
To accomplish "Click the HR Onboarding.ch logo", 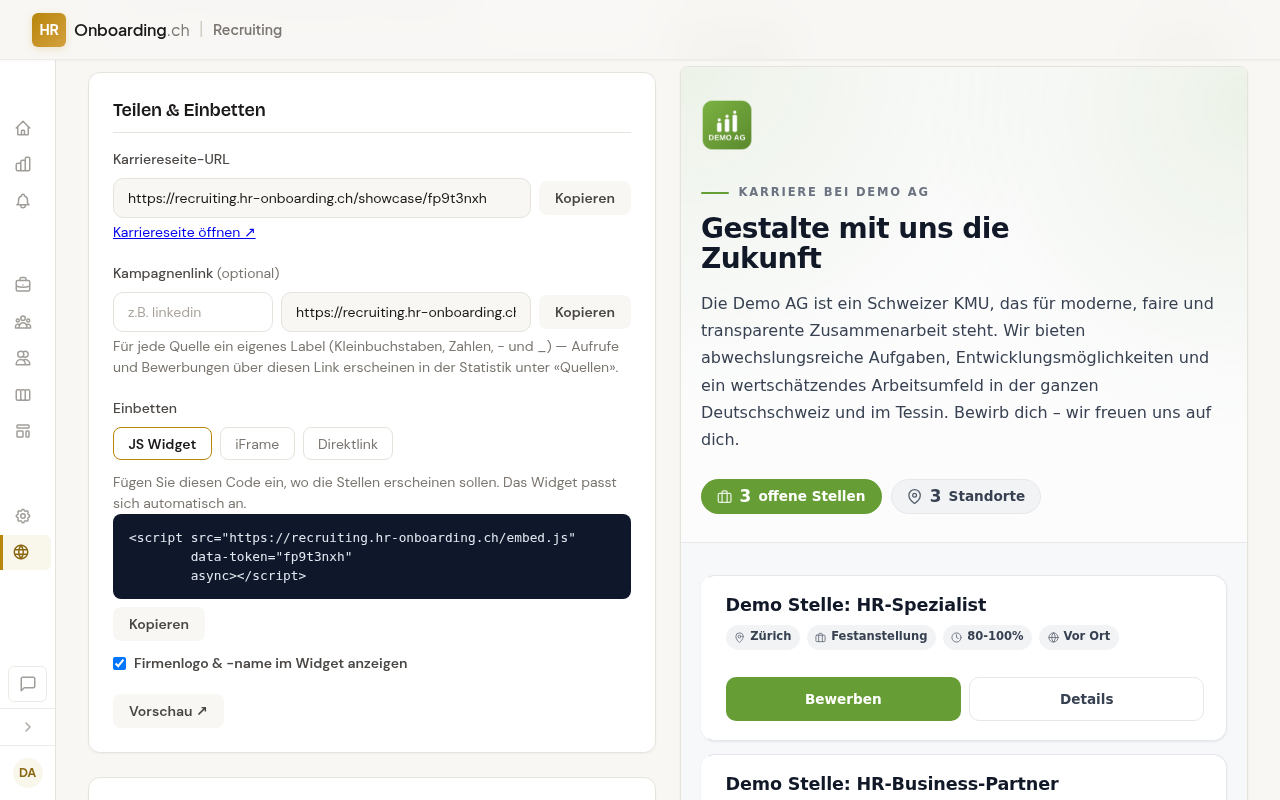I will tap(111, 30).
